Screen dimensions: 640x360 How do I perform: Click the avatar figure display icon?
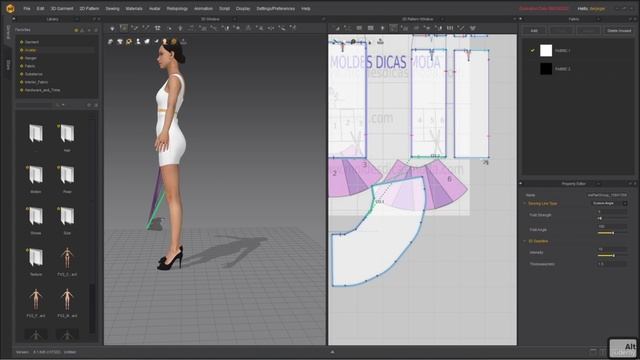(x=138, y=42)
